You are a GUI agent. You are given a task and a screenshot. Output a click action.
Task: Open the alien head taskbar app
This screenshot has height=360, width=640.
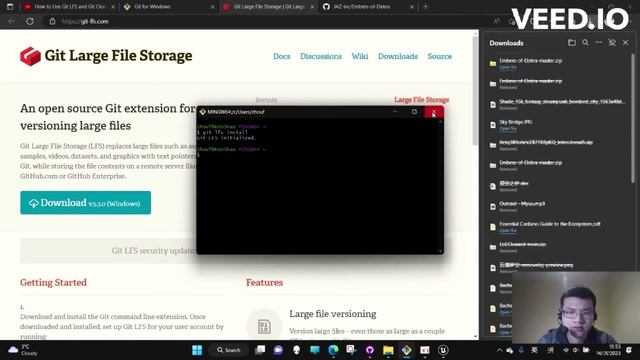[x=297, y=350]
